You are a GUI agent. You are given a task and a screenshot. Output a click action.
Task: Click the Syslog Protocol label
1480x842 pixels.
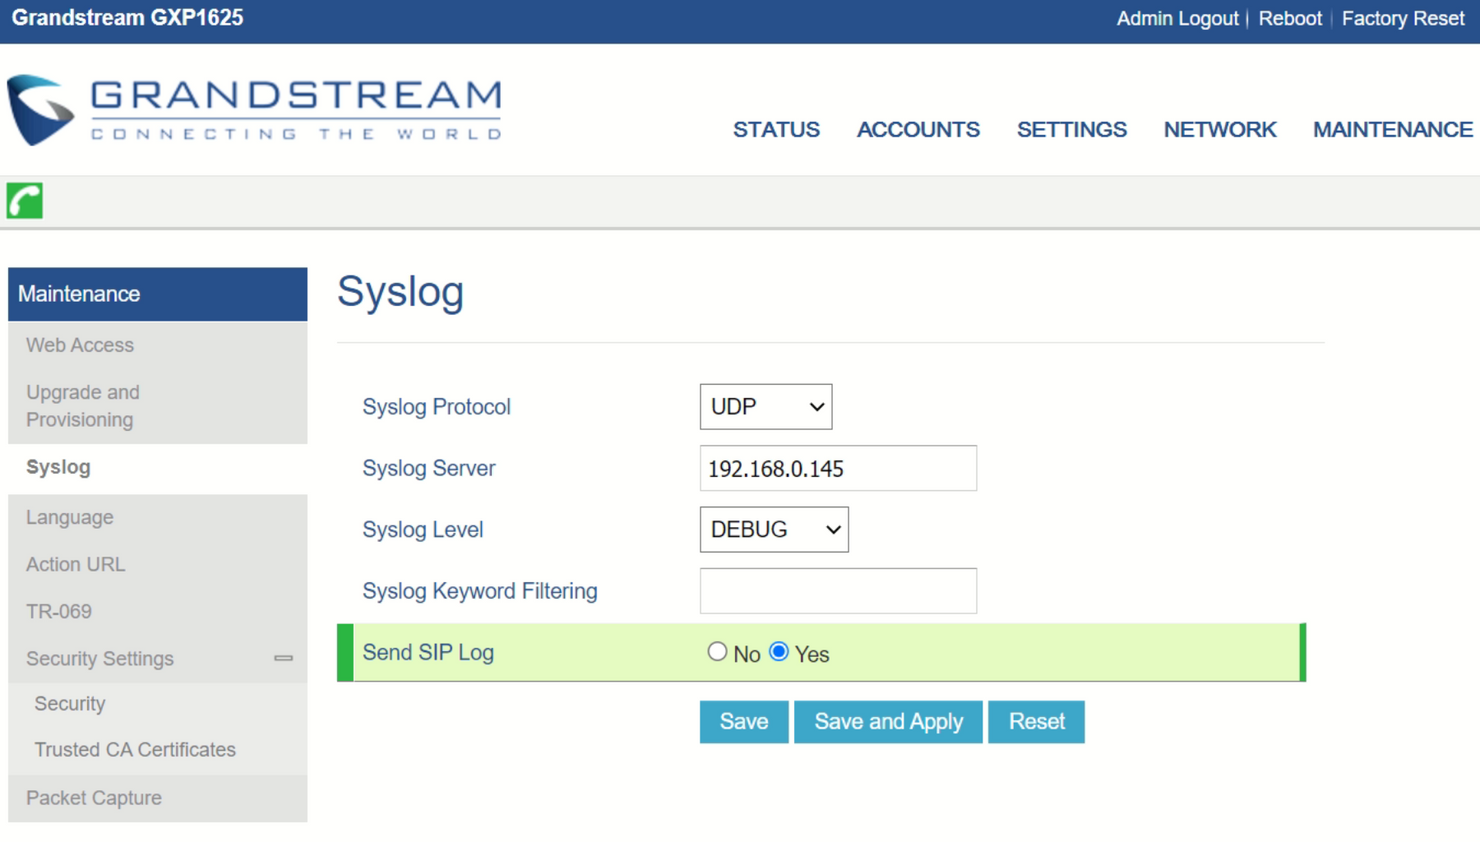coord(436,407)
